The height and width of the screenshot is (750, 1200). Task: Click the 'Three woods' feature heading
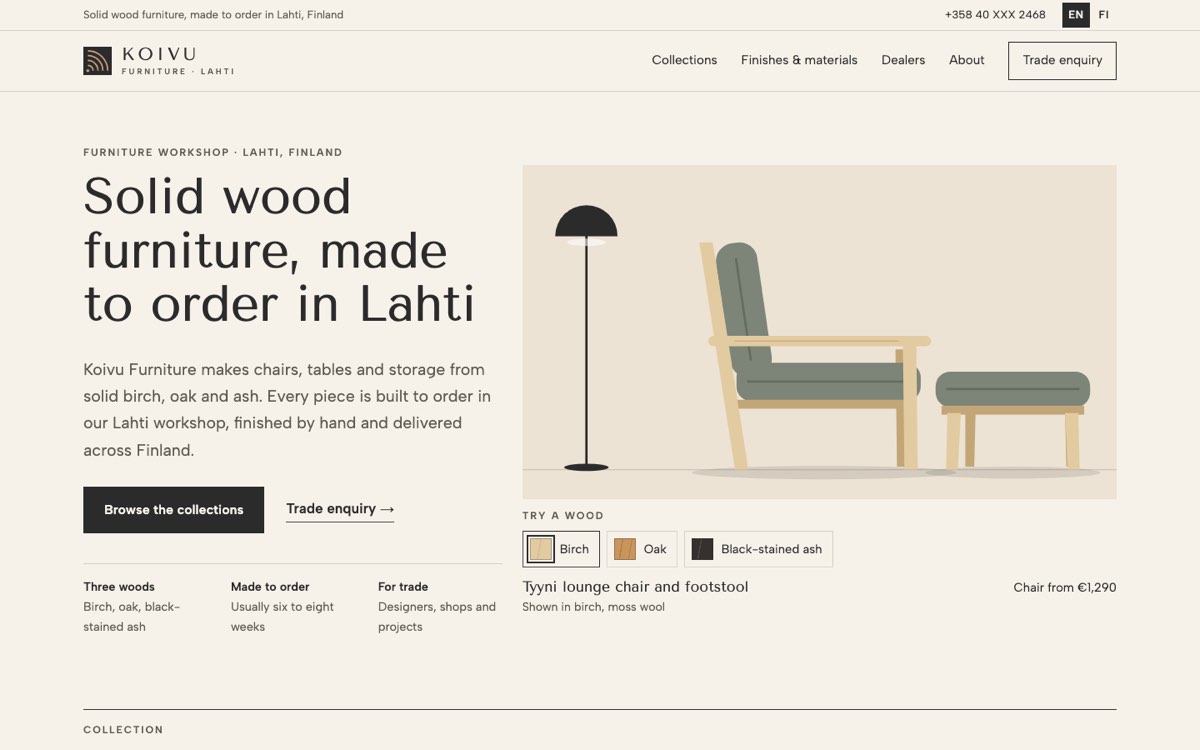tap(119, 587)
